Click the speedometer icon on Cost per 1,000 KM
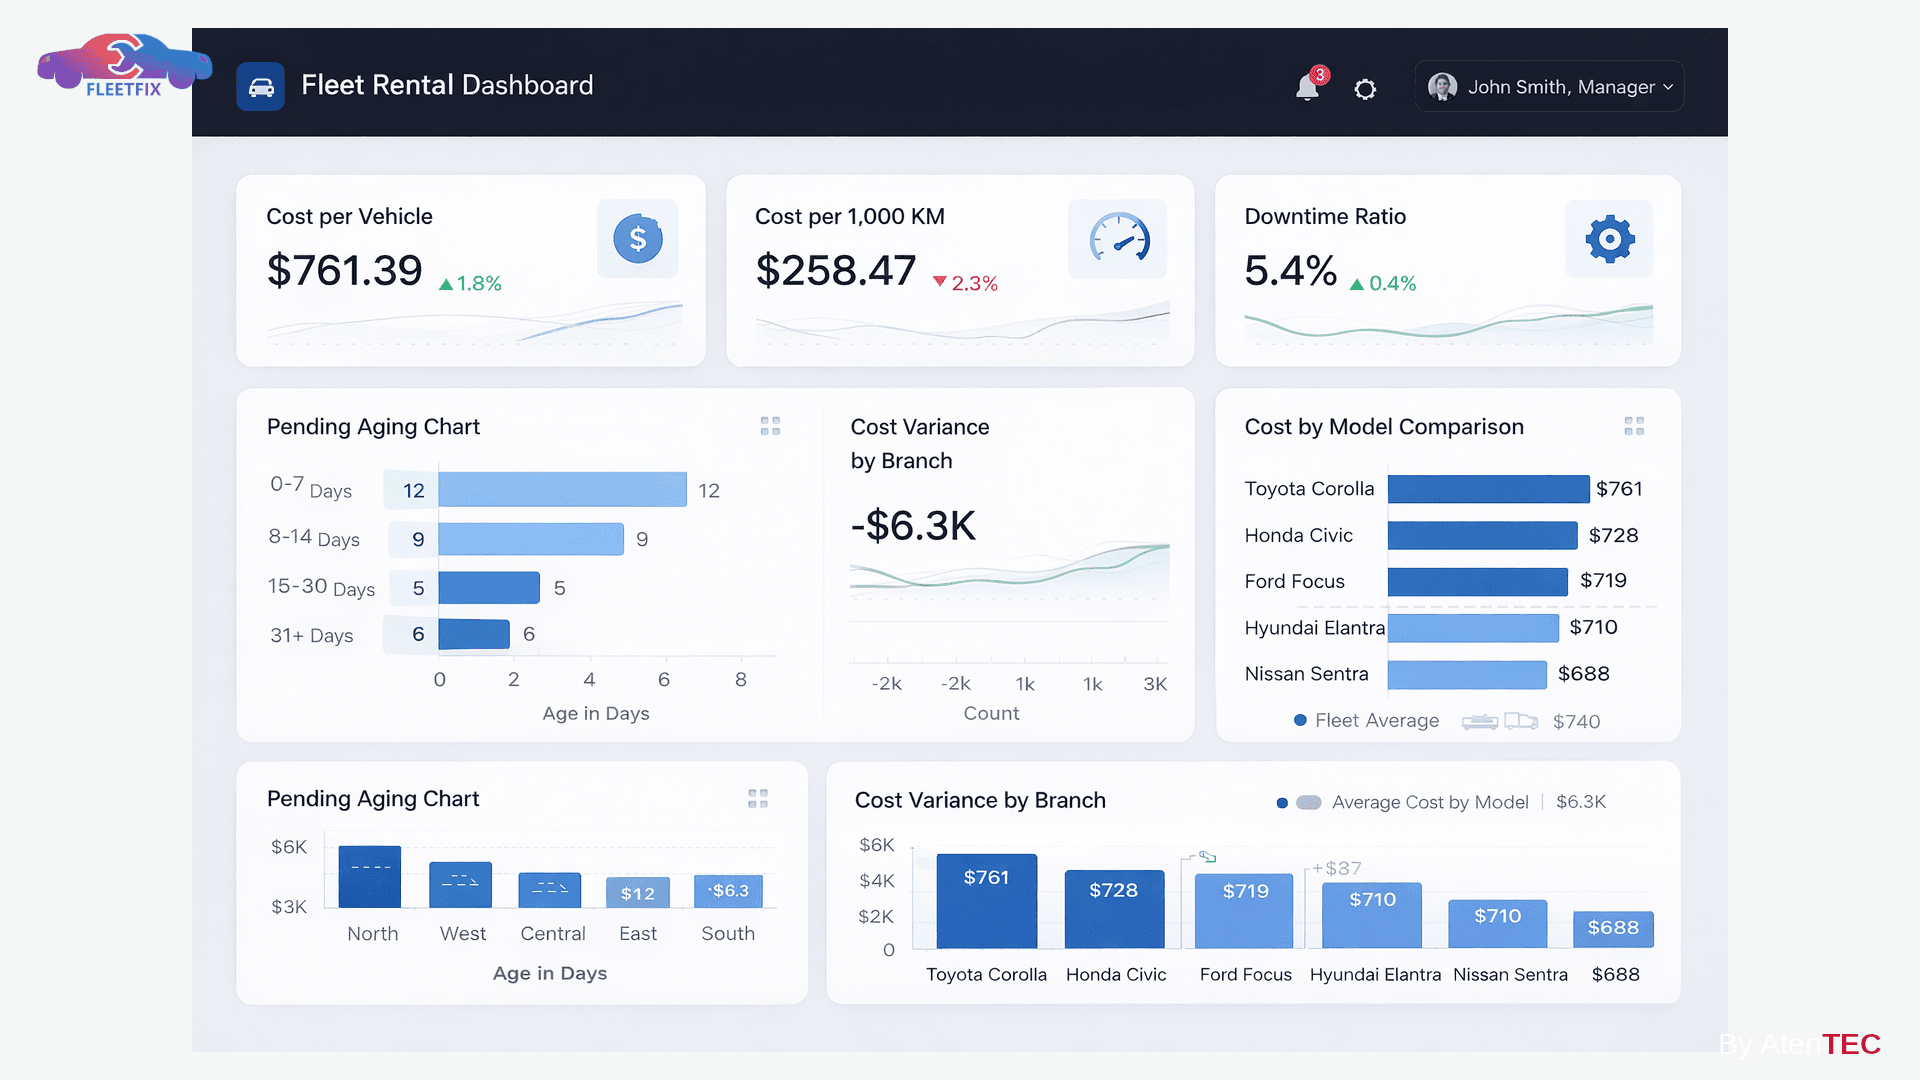Viewport: 1920px width, 1080px height. click(1117, 239)
